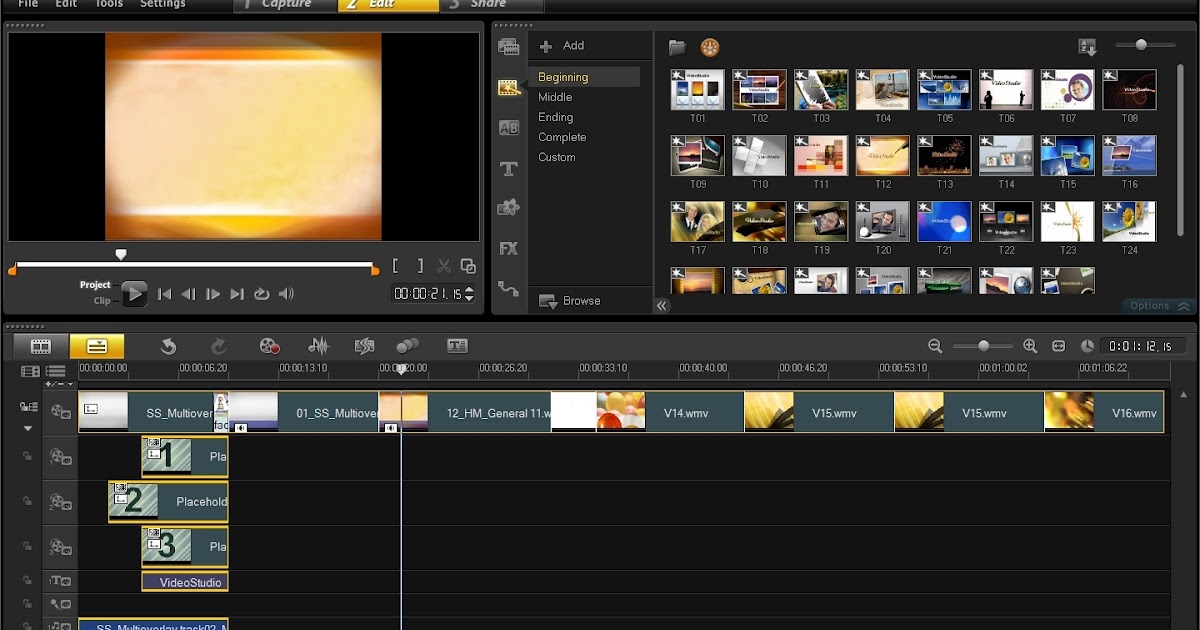Open the Graphic library icon
Viewport: 1200px width, 630px height.
click(x=509, y=208)
